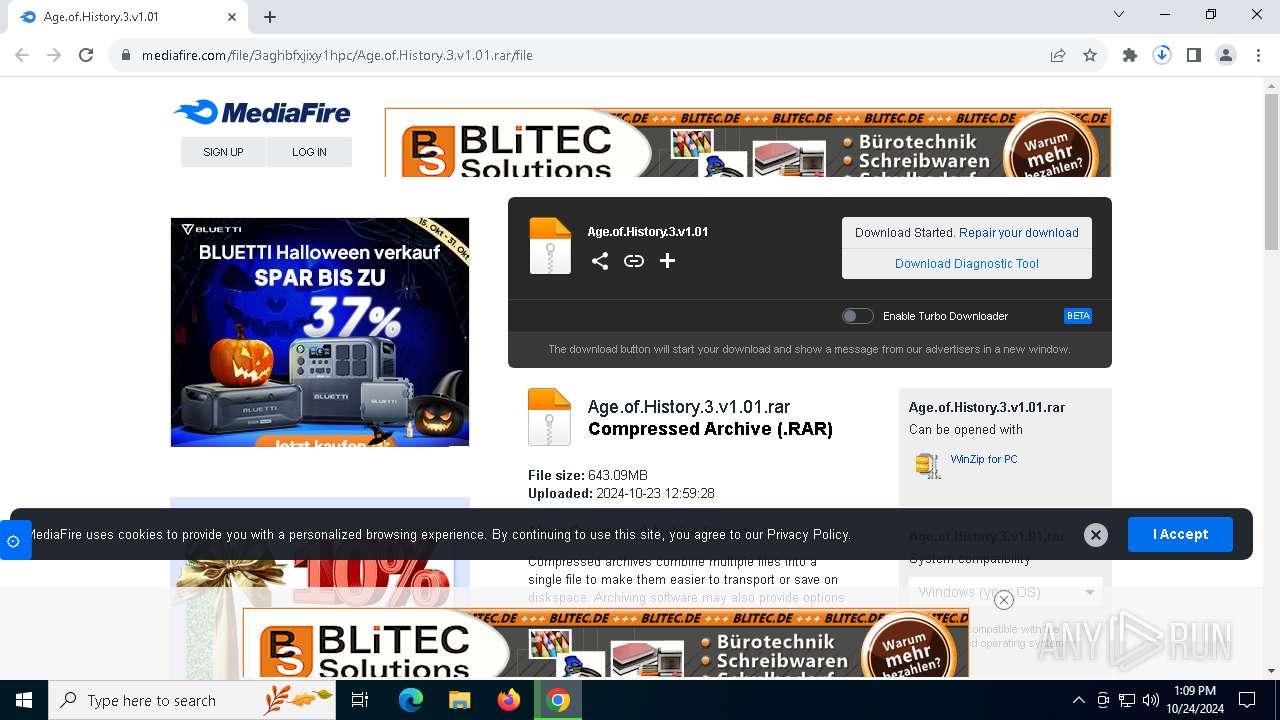Open the Chrome downloads icon
This screenshot has height=720, width=1280.
(1162, 55)
